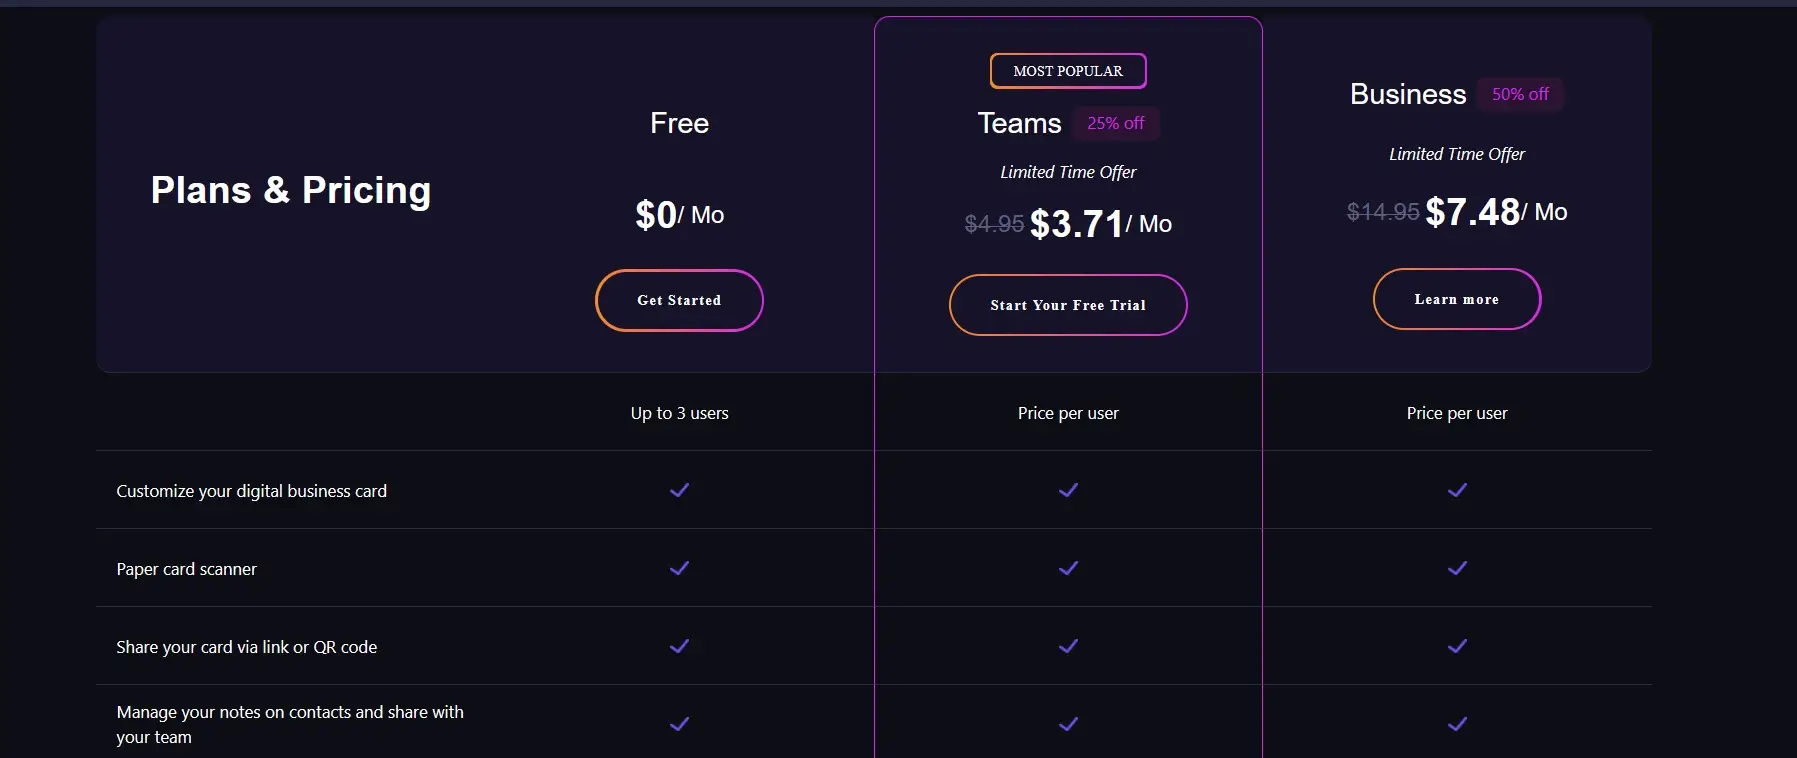The height and width of the screenshot is (758, 1797).
Task: Click Teams checkmark for Share via QR code
Action: tap(1068, 646)
